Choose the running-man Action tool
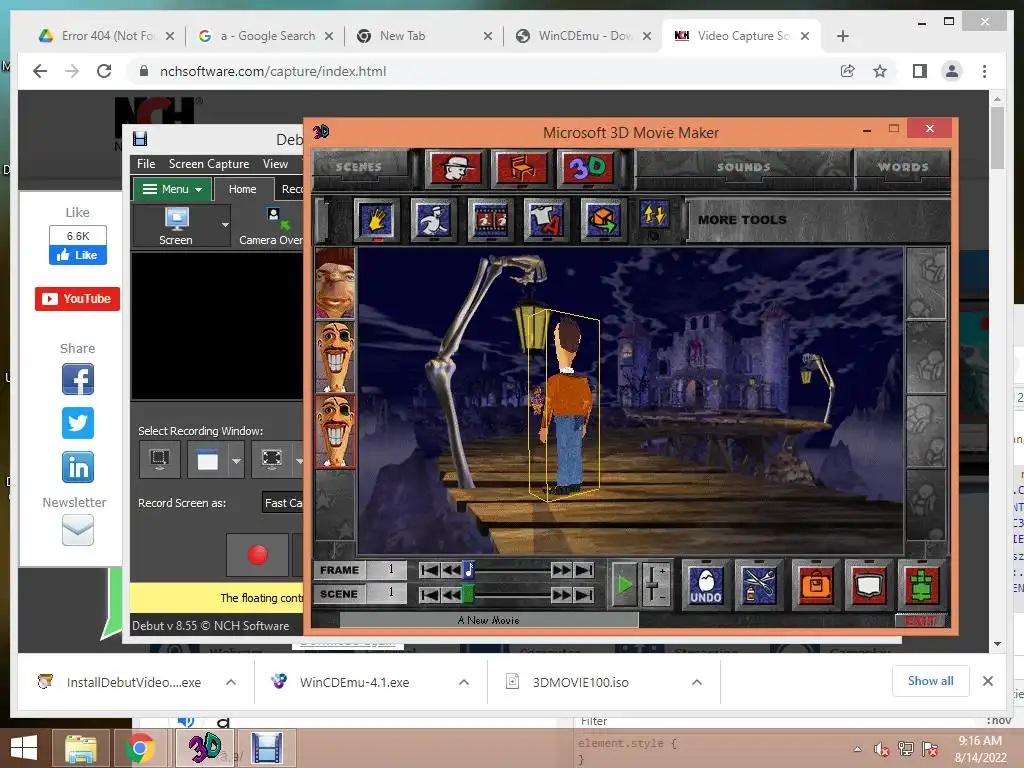 point(433,219)
